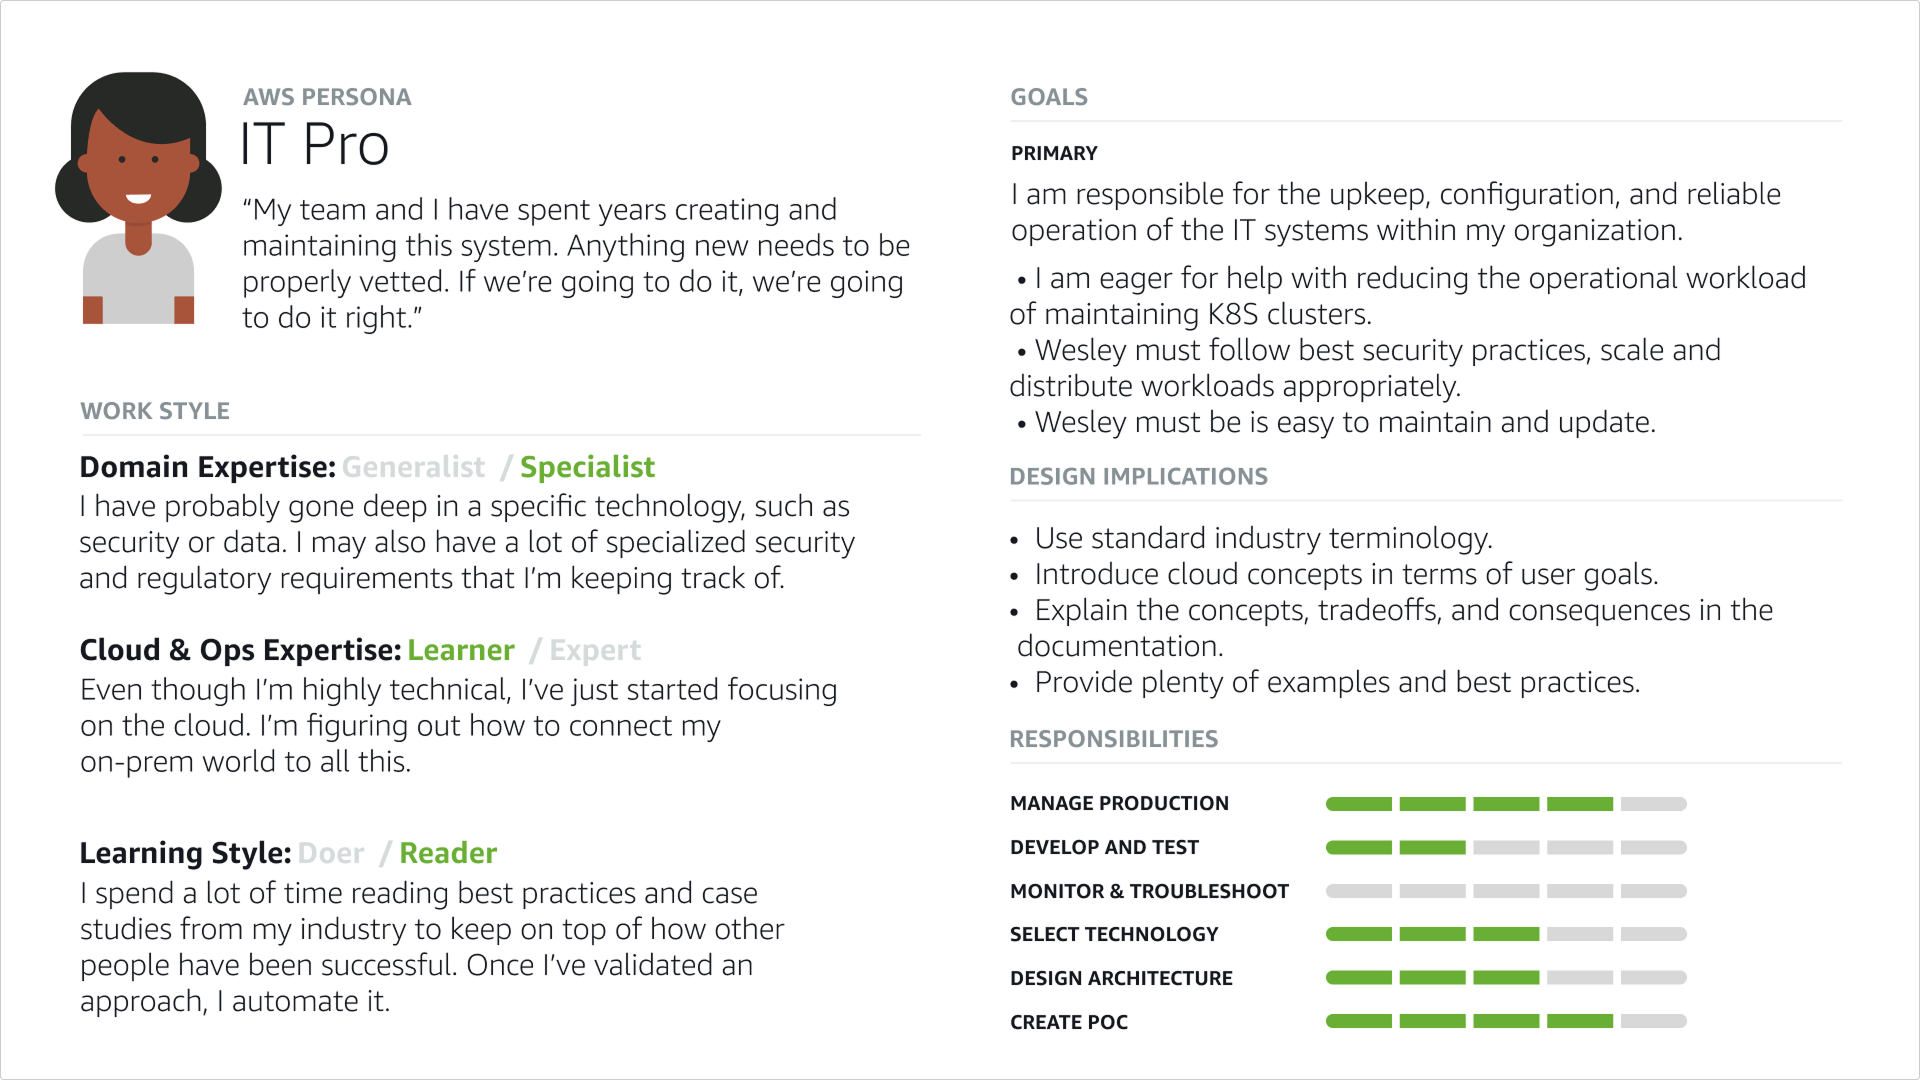Click the Design Architecture rating bar
This screenshot has width=1920, height=1080.
pyautogui.click(x=1506, y=978)
